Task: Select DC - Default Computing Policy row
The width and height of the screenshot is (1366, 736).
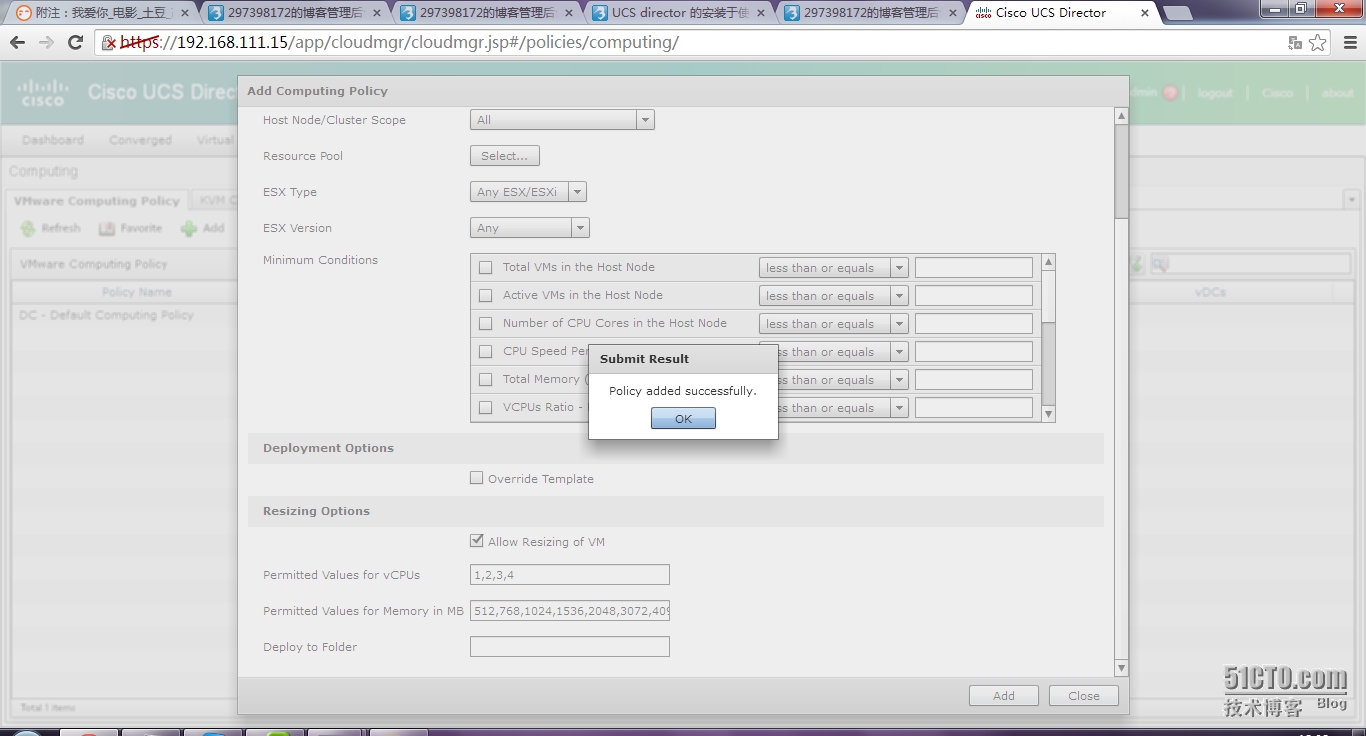Action: [124, 315]
